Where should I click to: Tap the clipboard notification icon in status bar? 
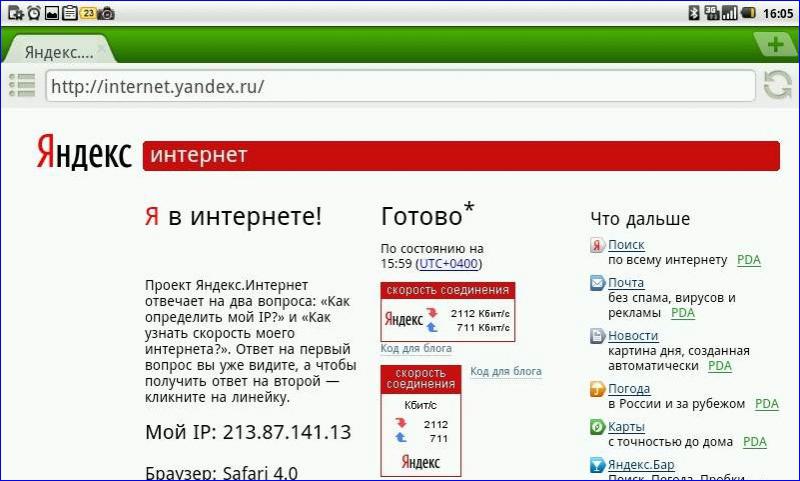coord(69,13)
